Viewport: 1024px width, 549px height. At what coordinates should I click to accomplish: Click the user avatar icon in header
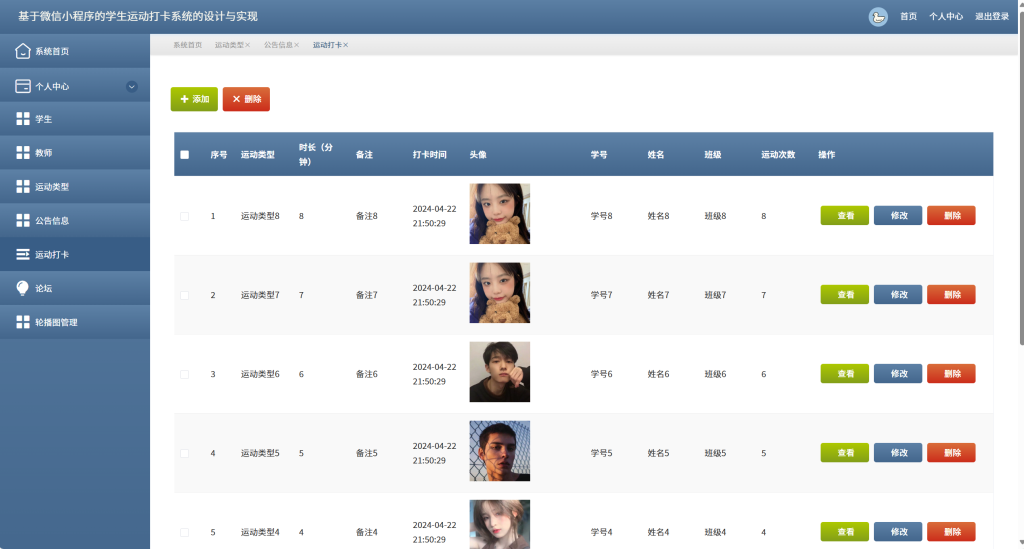878,16
